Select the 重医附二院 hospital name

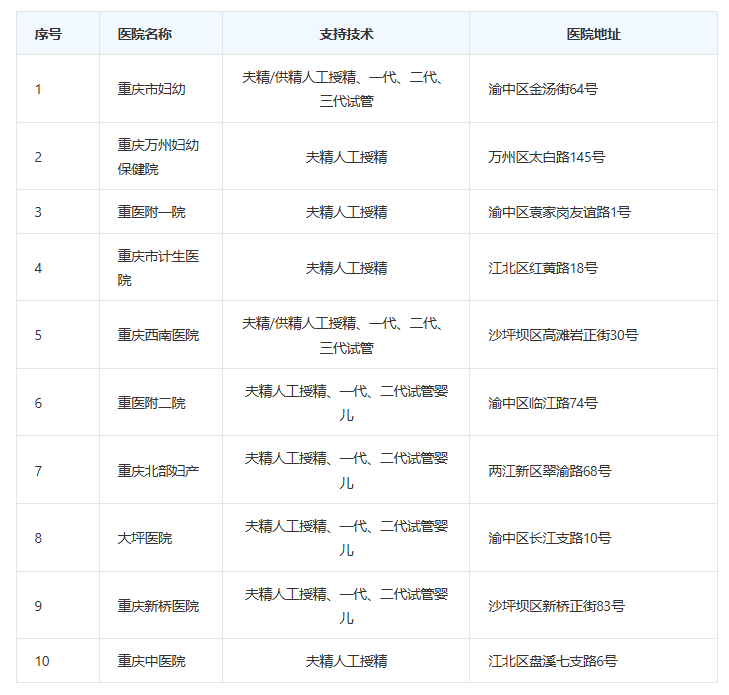point(152,403)
